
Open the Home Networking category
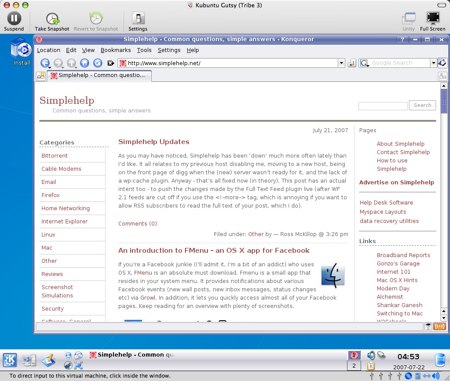66,208
